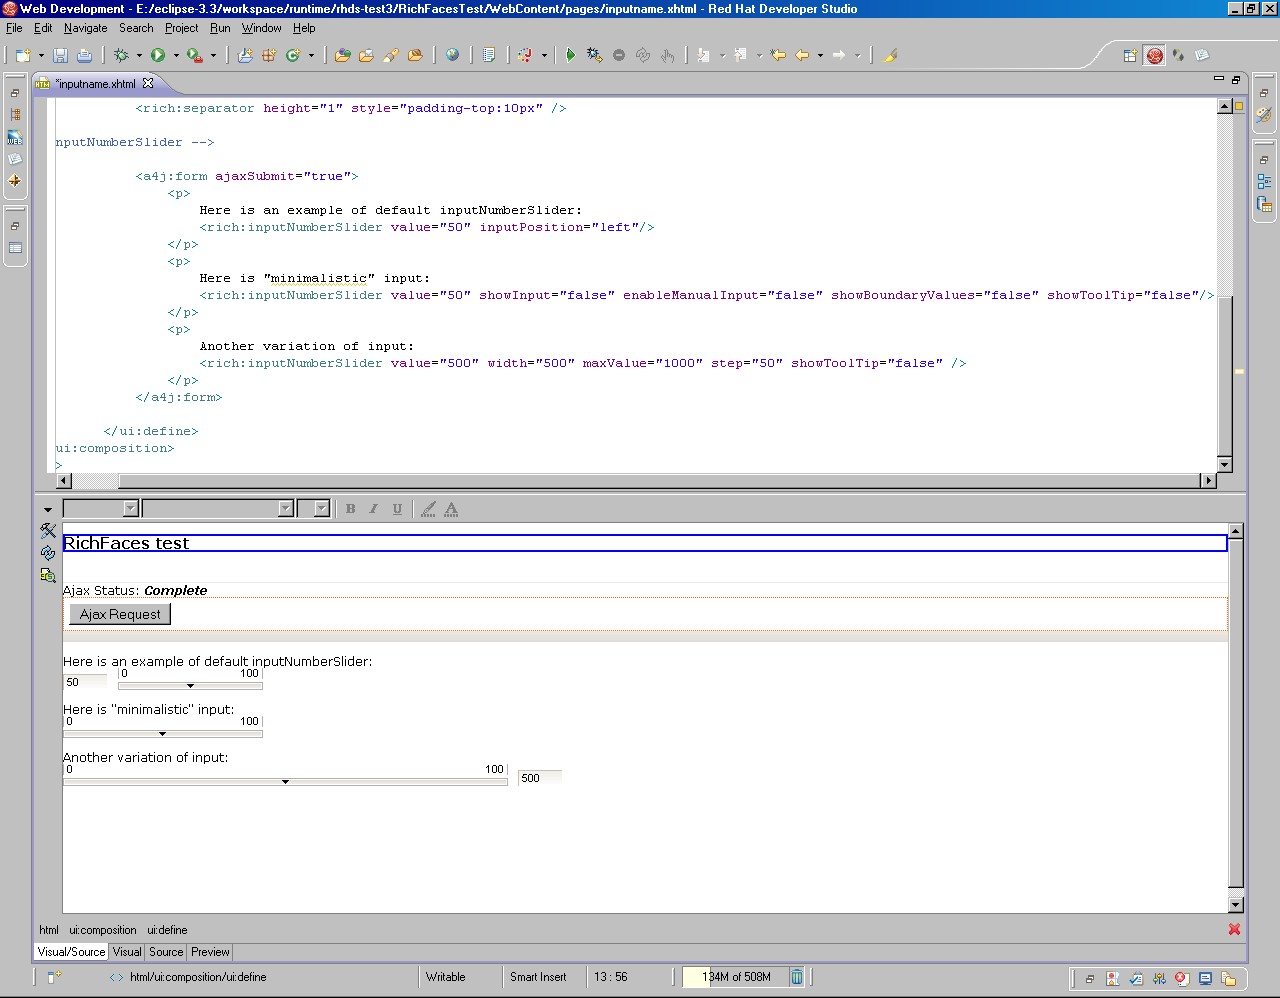Toggle Bold formatting in visual editor

(x=350, y=509)
